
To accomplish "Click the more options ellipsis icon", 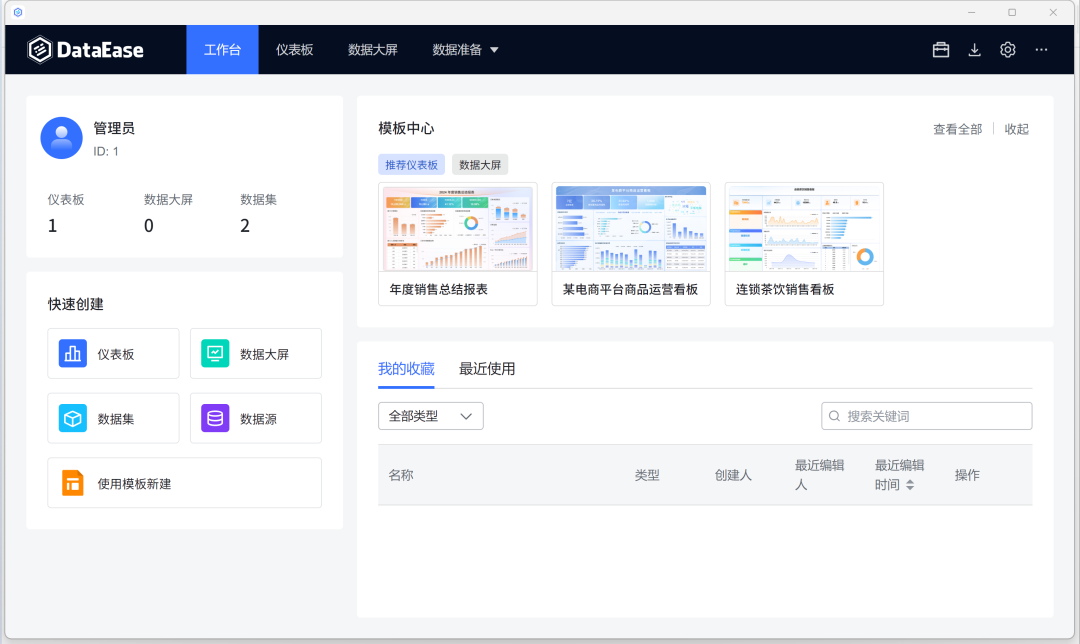I will coord(1040,48).
